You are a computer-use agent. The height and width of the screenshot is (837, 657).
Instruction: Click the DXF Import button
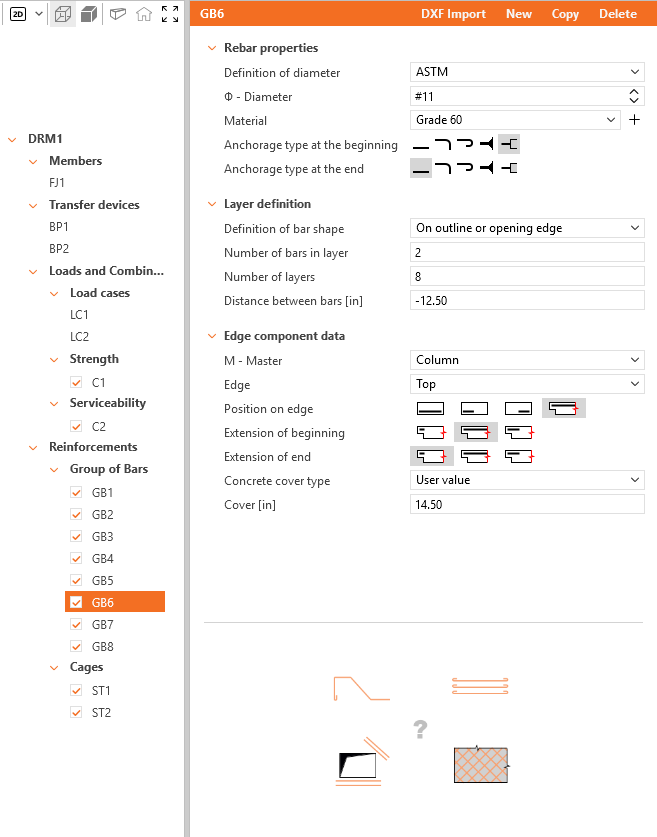(453, 14)
